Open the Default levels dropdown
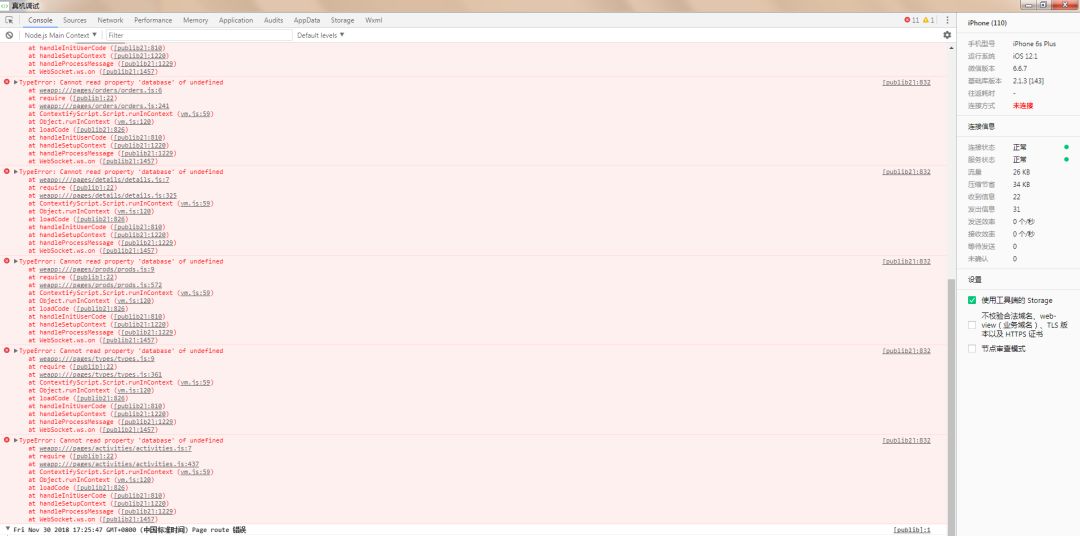This screenshot has width=1080, height=536. coord(321,35)
